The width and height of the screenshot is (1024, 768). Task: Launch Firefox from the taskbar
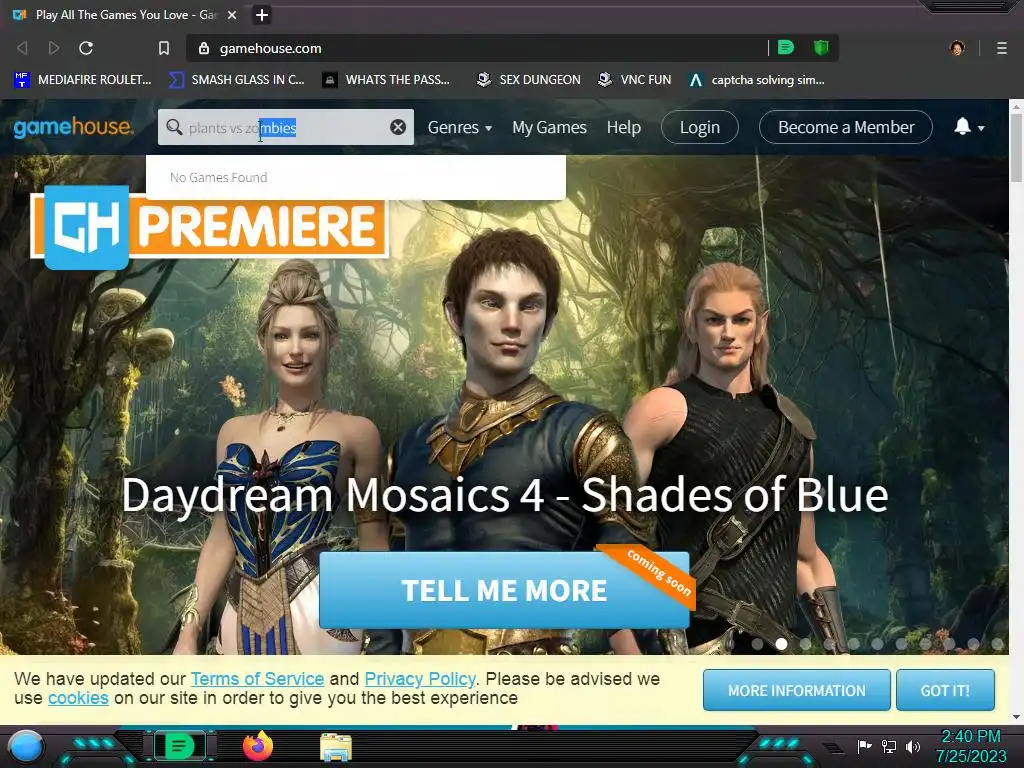[258, 746]
